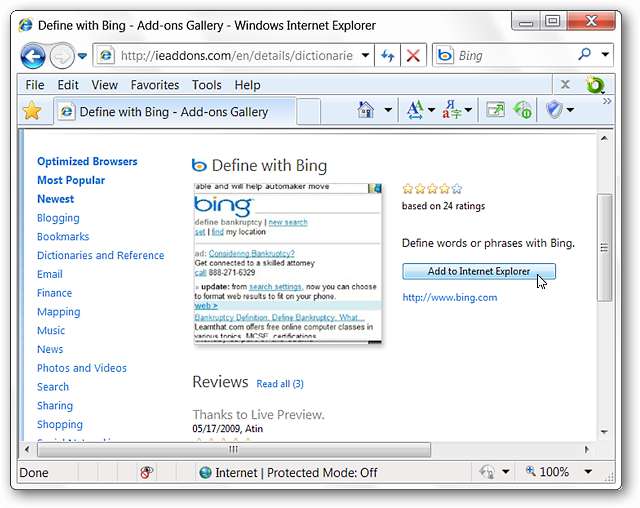This screenshot has height=508, width=640.
Task: Click the red Stop loading icon
Action: click(412, 56)
